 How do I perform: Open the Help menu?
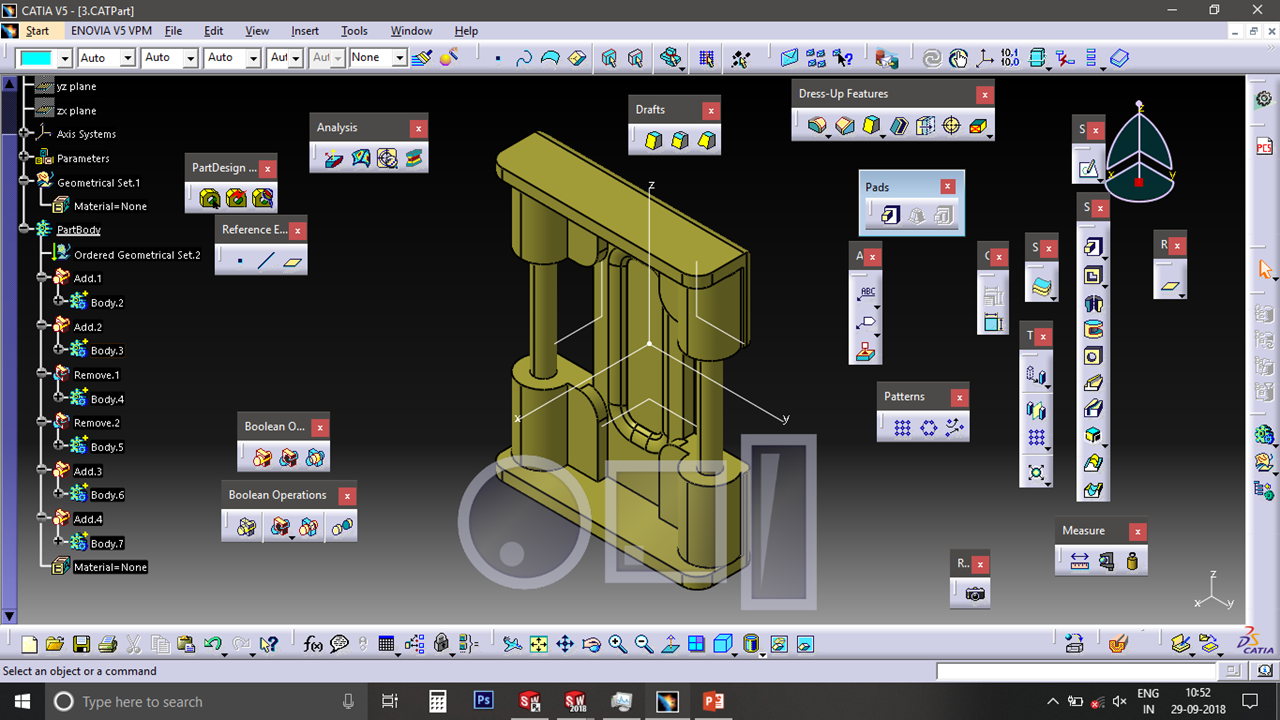pyautogui.click(x=466, y=31)
